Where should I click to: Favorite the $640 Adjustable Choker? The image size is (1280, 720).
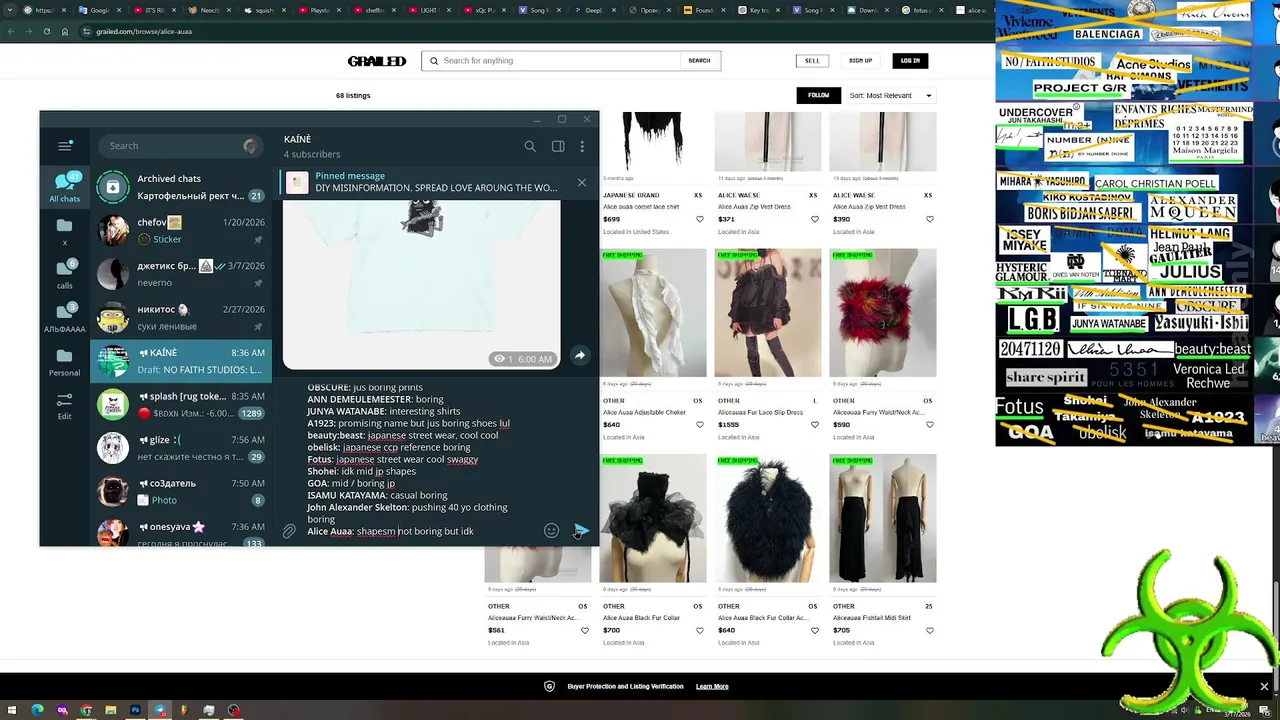coord(699,424)
